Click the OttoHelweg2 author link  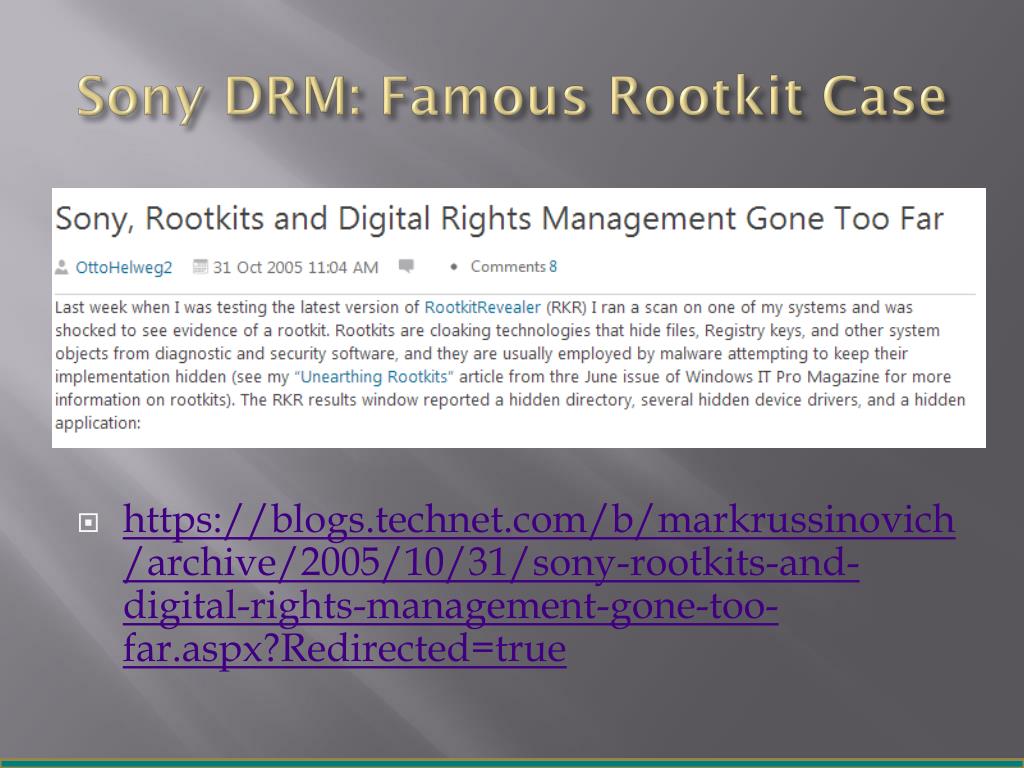(x=123, y=267)
